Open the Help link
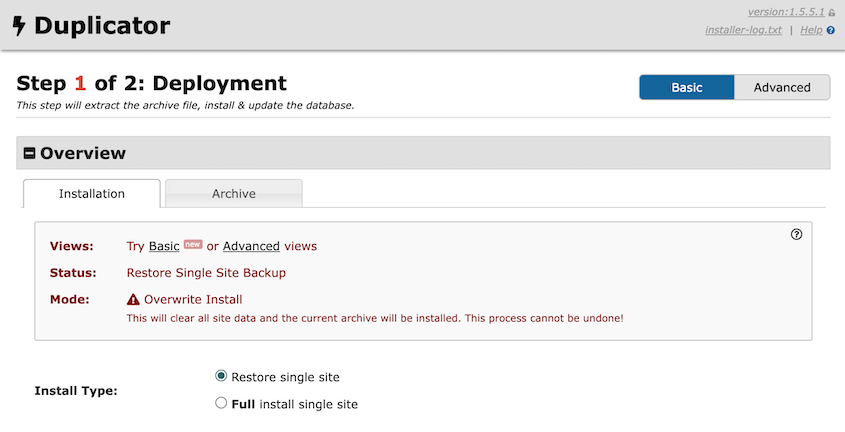 click(x=811, y=30)
